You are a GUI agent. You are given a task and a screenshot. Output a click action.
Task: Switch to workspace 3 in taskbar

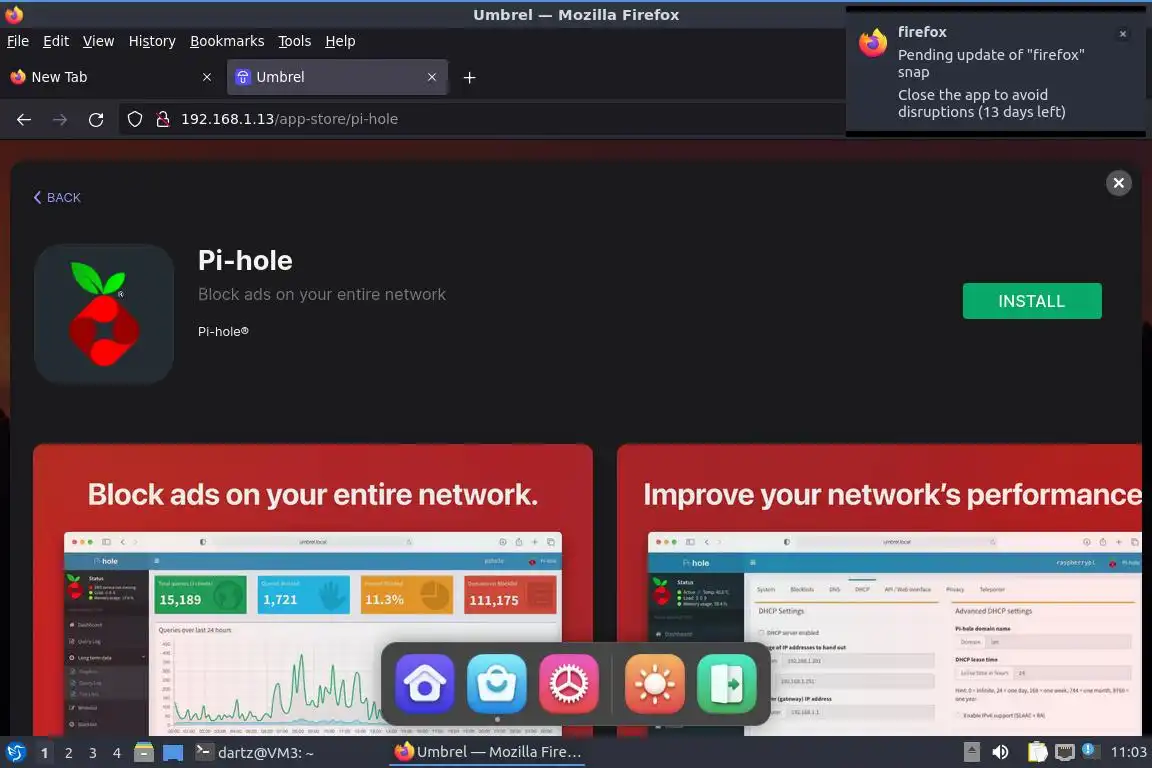(x=93, y=753)
